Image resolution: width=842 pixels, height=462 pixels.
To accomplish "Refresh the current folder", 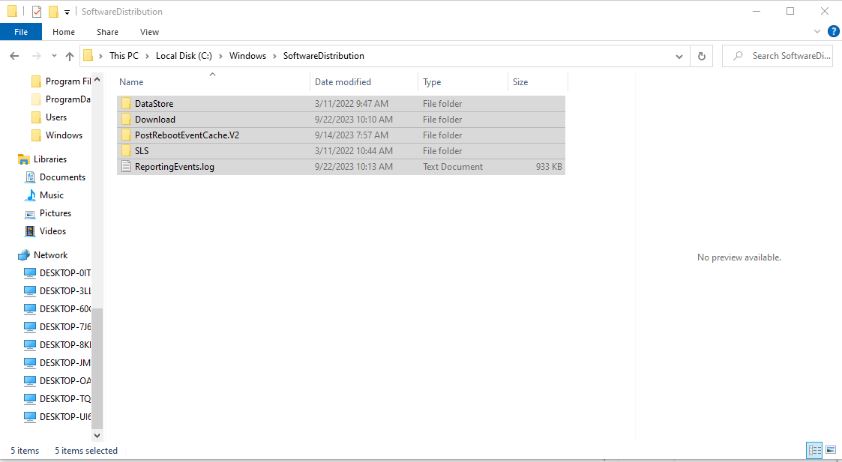I will (x=701, y=56).
